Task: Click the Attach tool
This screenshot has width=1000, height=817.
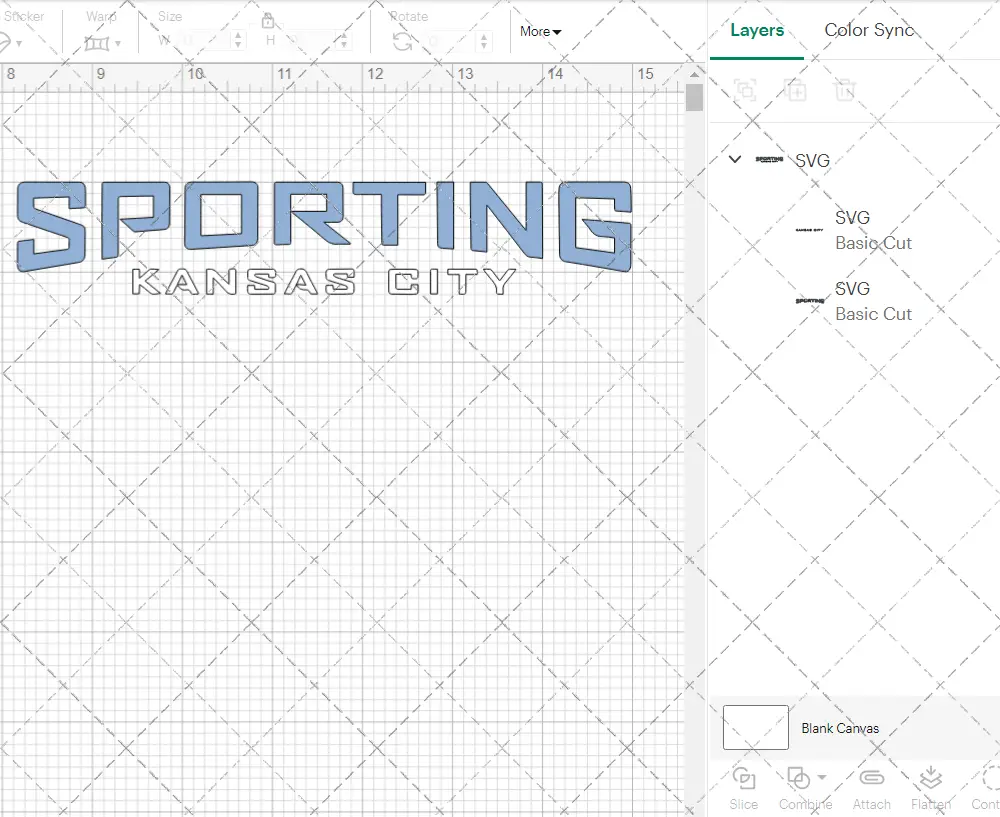Action: (871, 789)
